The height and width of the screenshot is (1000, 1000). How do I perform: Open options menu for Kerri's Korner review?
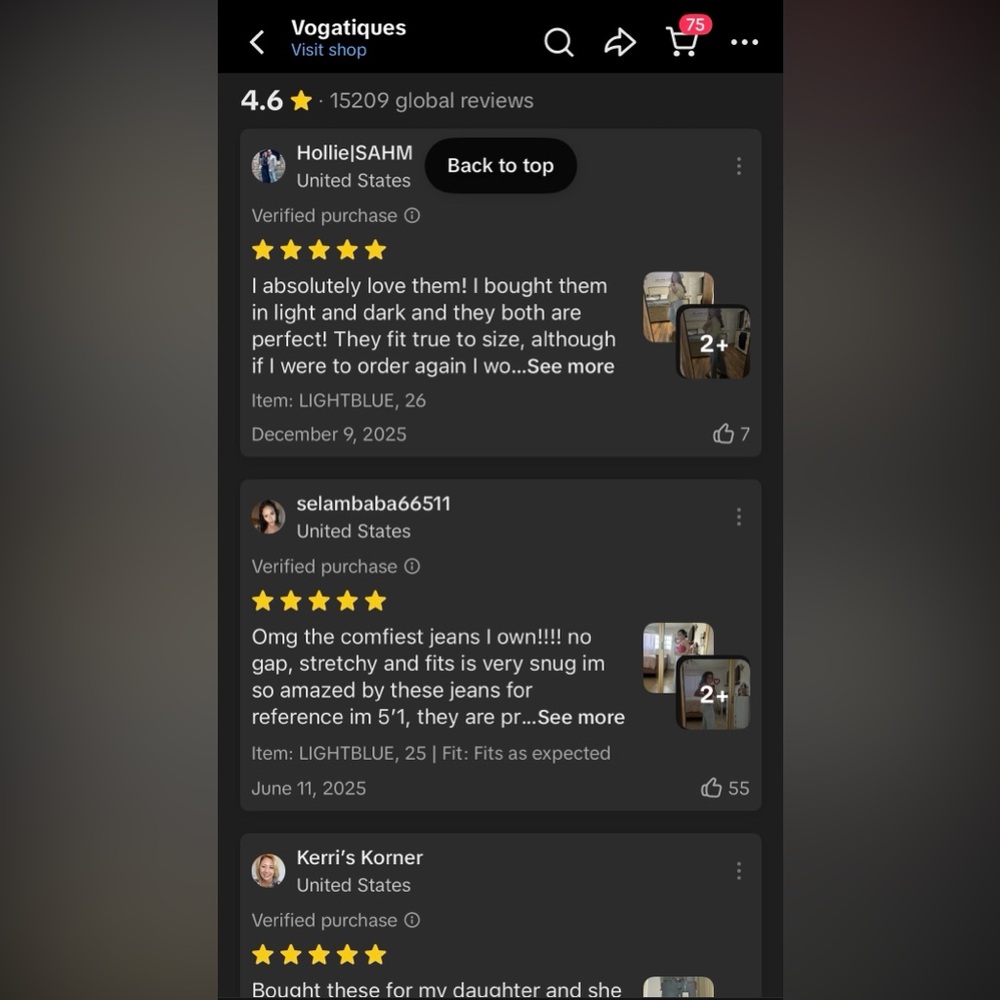739,871
